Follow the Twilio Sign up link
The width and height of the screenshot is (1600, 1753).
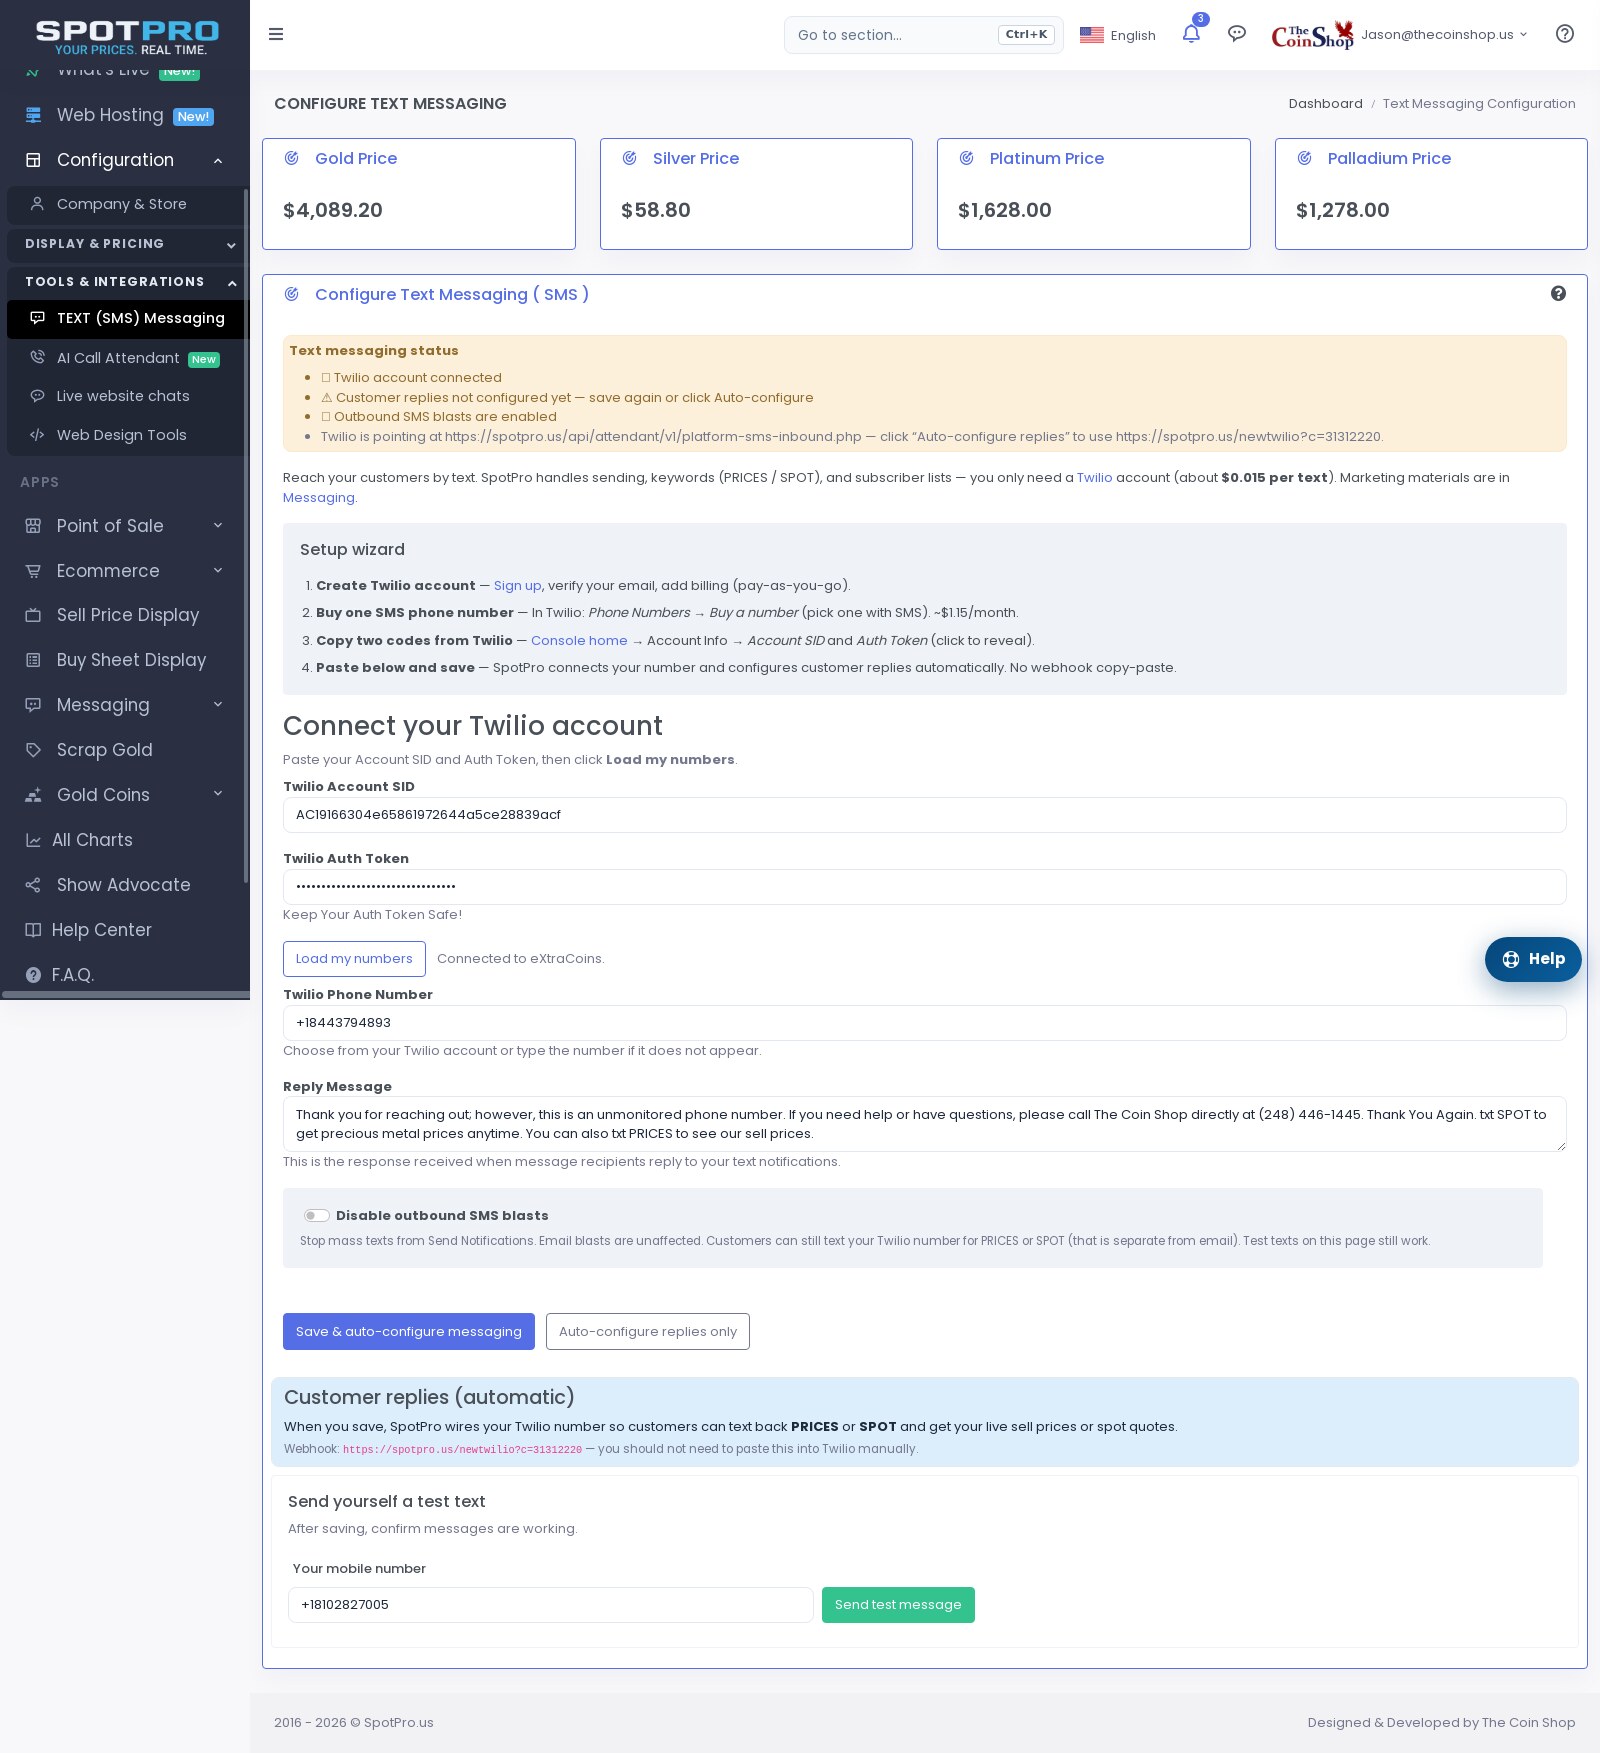pyautogui.click(x=517, y=586)
